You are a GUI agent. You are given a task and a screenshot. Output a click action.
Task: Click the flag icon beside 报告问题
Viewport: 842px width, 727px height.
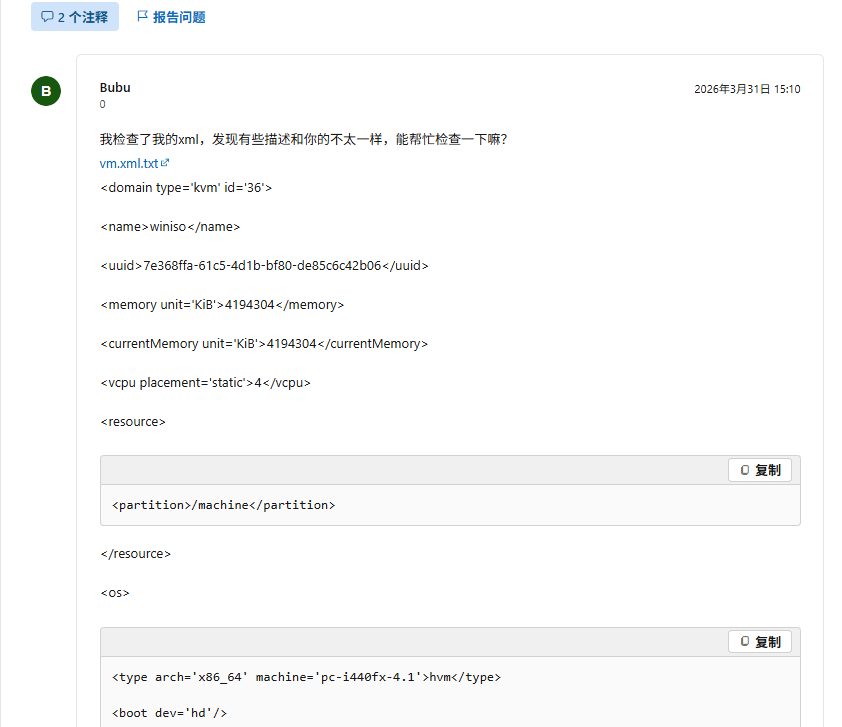[x=142, y=17]
